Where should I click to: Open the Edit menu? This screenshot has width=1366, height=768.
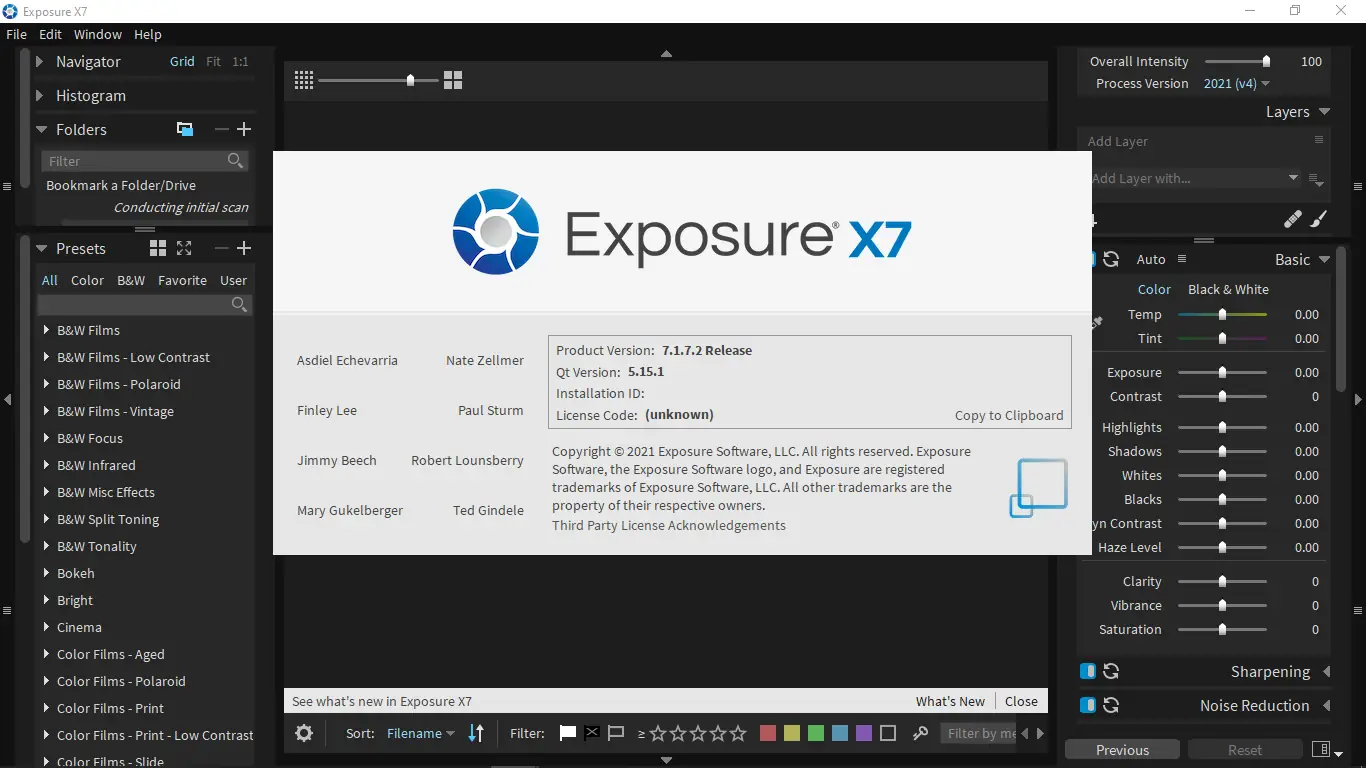pyautogui.click(x=50, y=34)
